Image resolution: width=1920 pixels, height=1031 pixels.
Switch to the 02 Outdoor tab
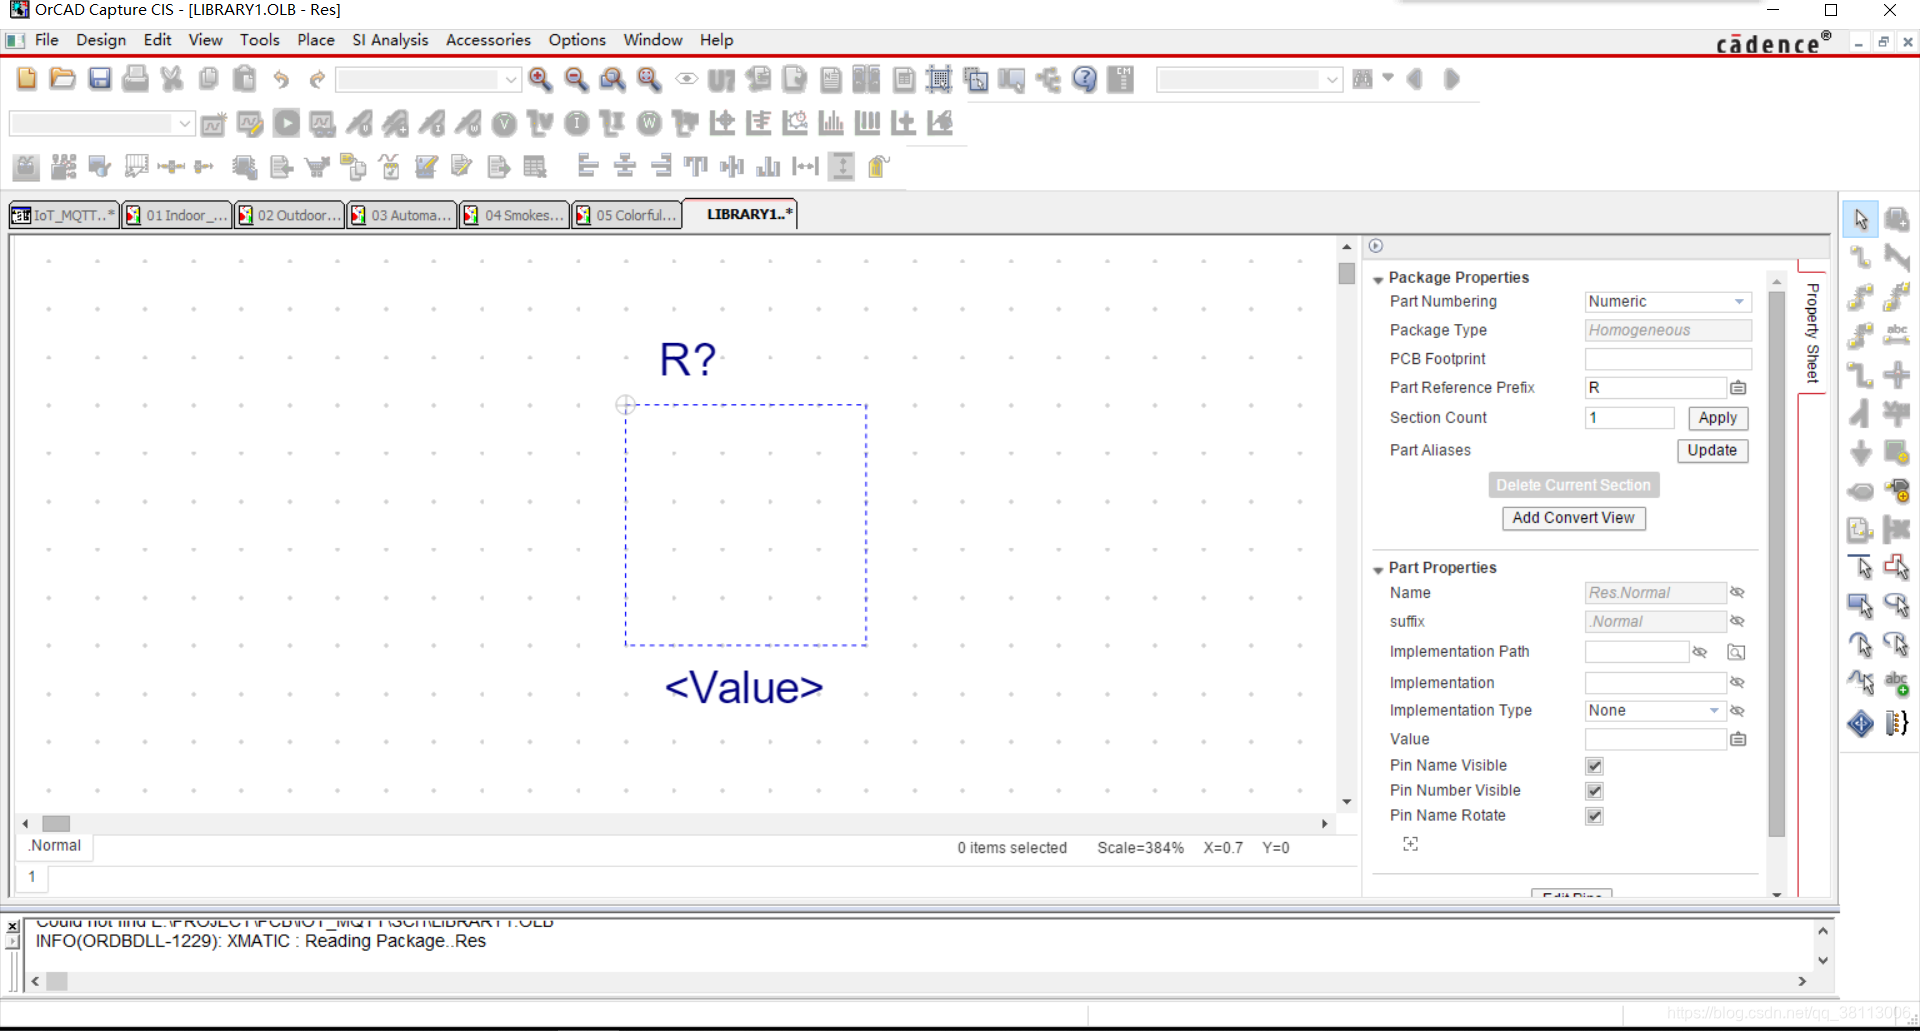(x=290, y=215)
